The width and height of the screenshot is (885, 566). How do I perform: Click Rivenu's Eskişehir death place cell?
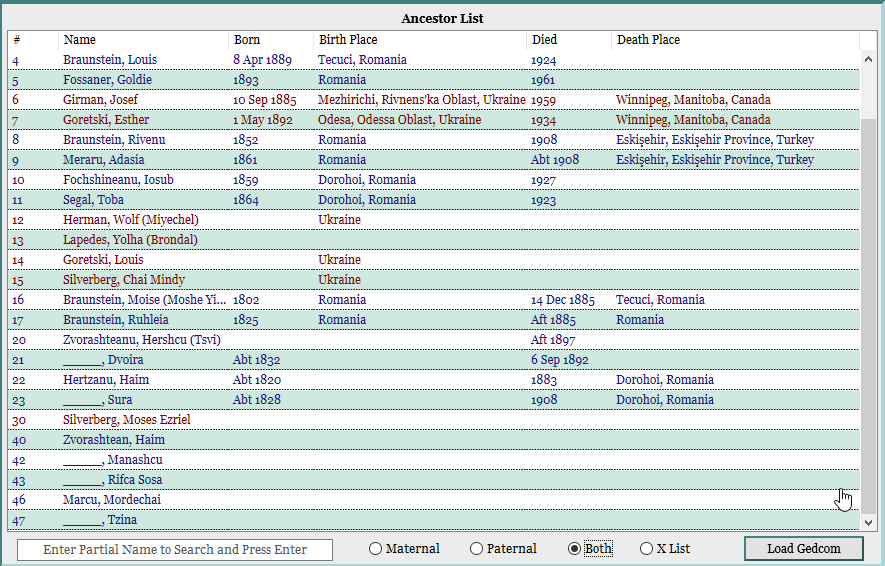point(715,140)
